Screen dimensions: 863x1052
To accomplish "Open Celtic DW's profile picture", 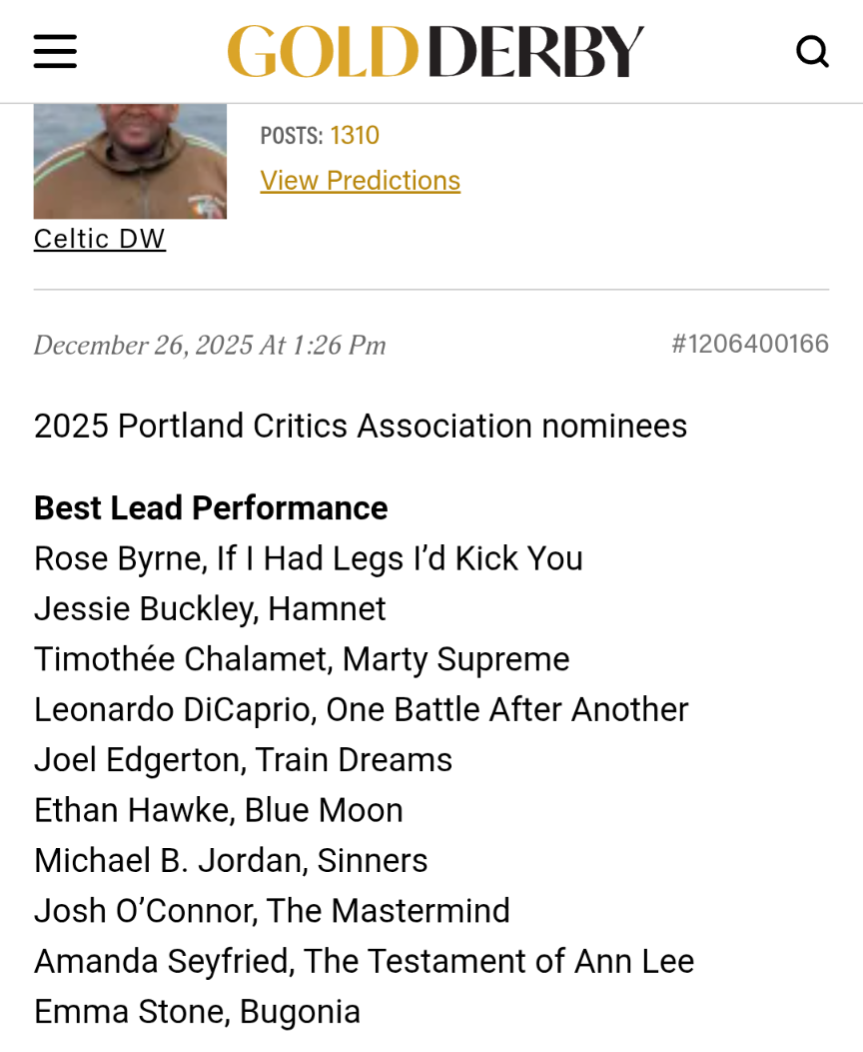I will tap(130, 160).
